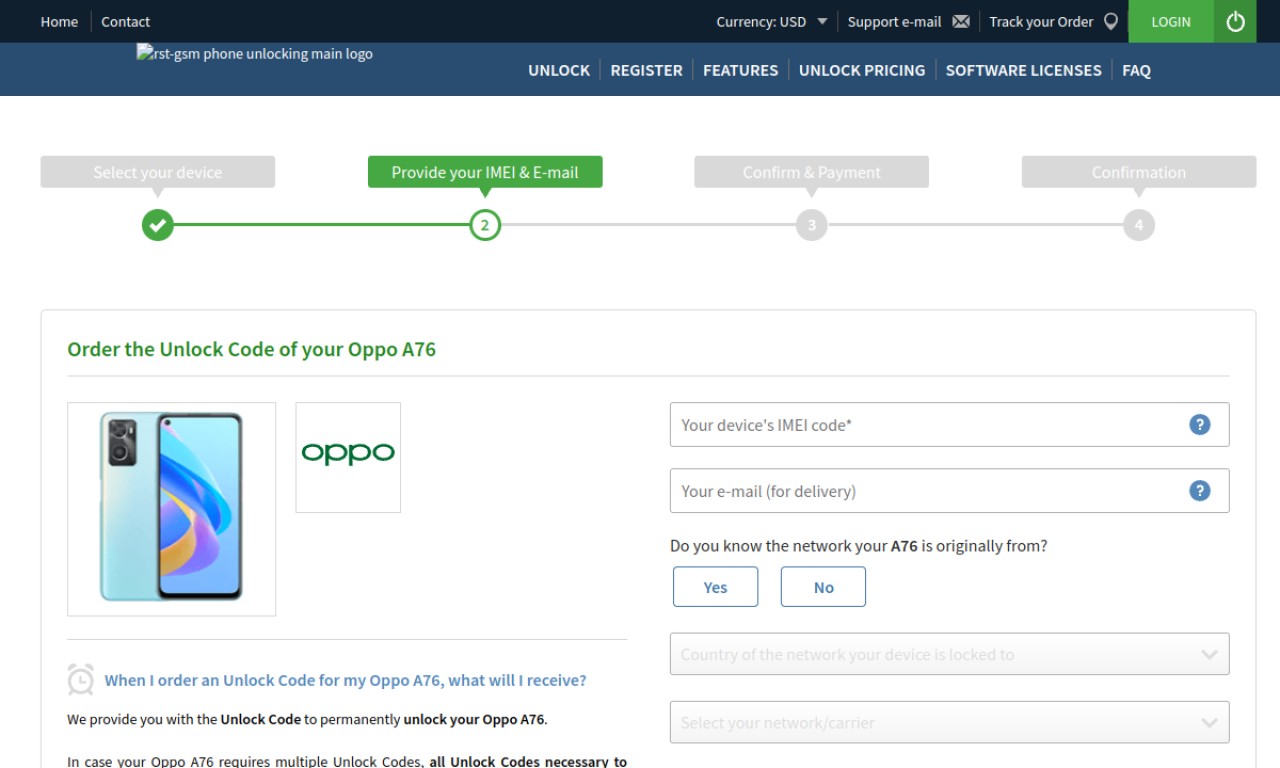Screen dimensions: 1280x768
Task: Click the Track your Order link
Action: tap(1041, 21)
